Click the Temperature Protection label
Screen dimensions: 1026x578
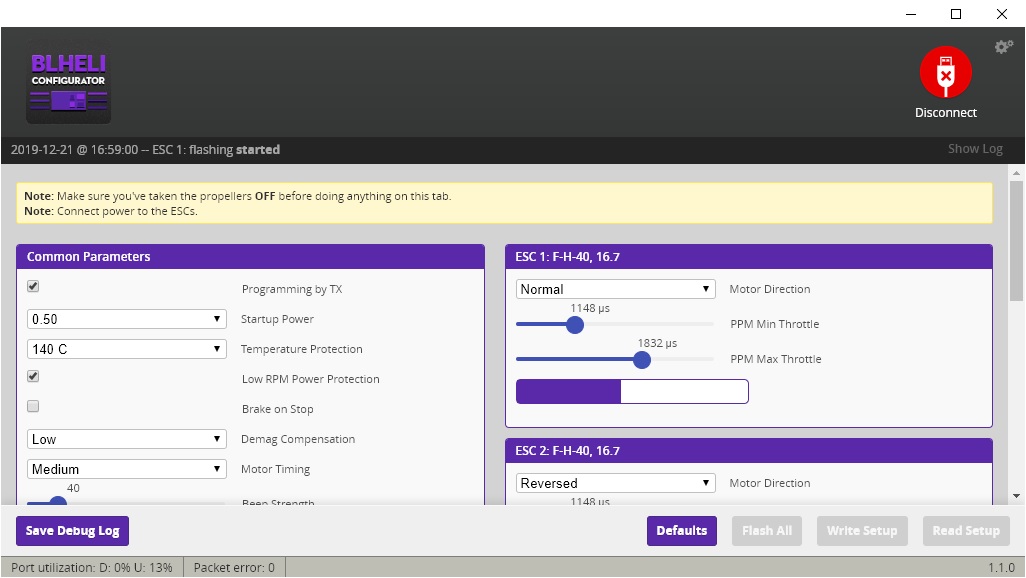click(x=302, y=350)
